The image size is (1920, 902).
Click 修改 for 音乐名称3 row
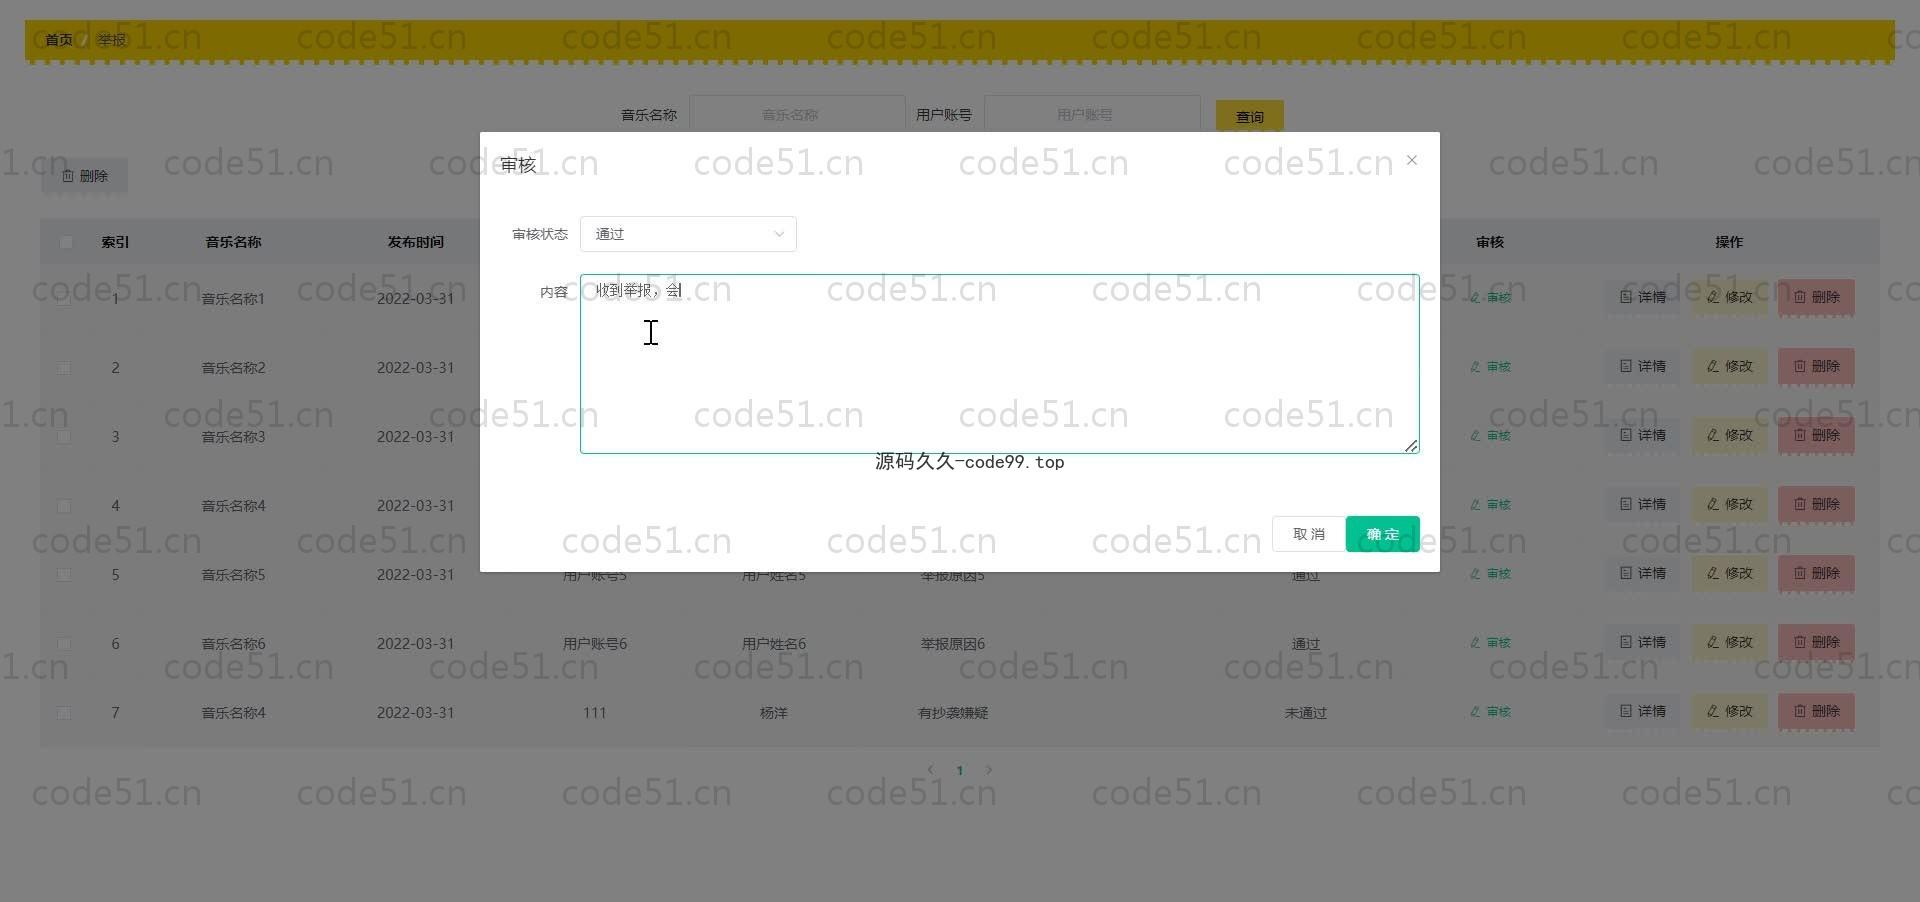[1729, 435]
